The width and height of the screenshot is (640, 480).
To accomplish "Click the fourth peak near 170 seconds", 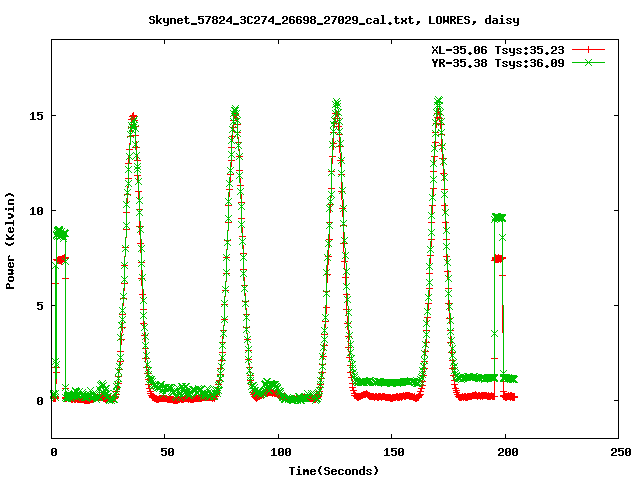I will 439,102.
